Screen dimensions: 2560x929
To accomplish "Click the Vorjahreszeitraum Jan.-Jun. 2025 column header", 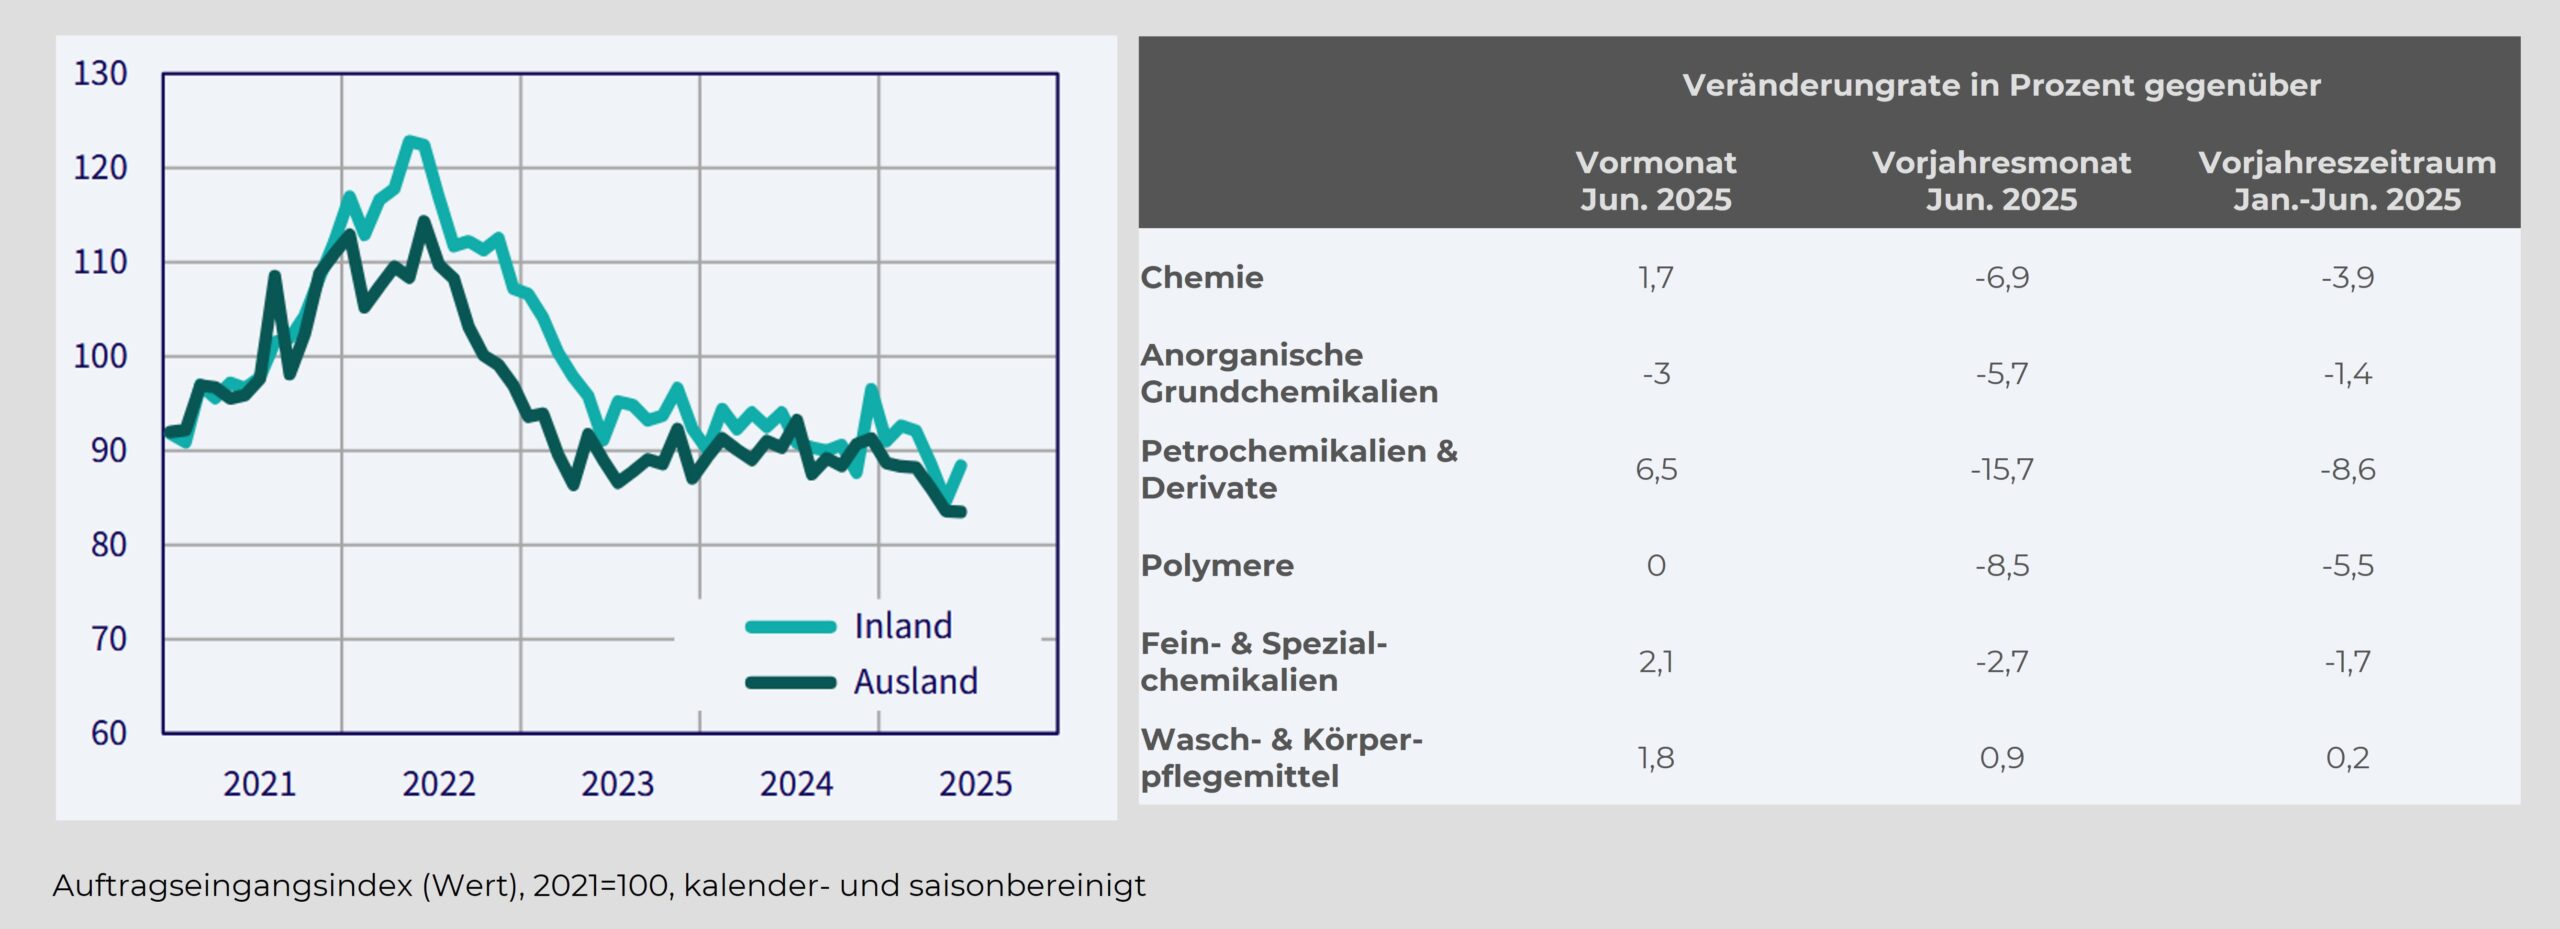I will point(2346,181).
